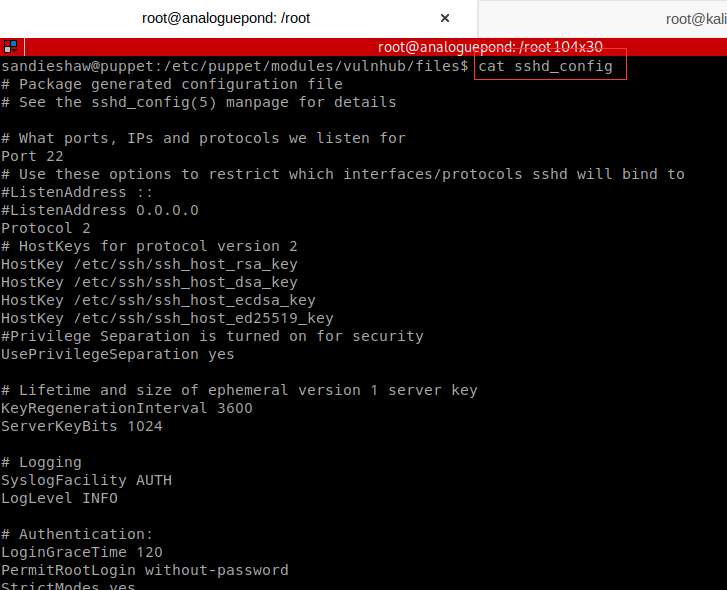Click the ssh_host_rsa_key HostKey line

pos(149,264)
